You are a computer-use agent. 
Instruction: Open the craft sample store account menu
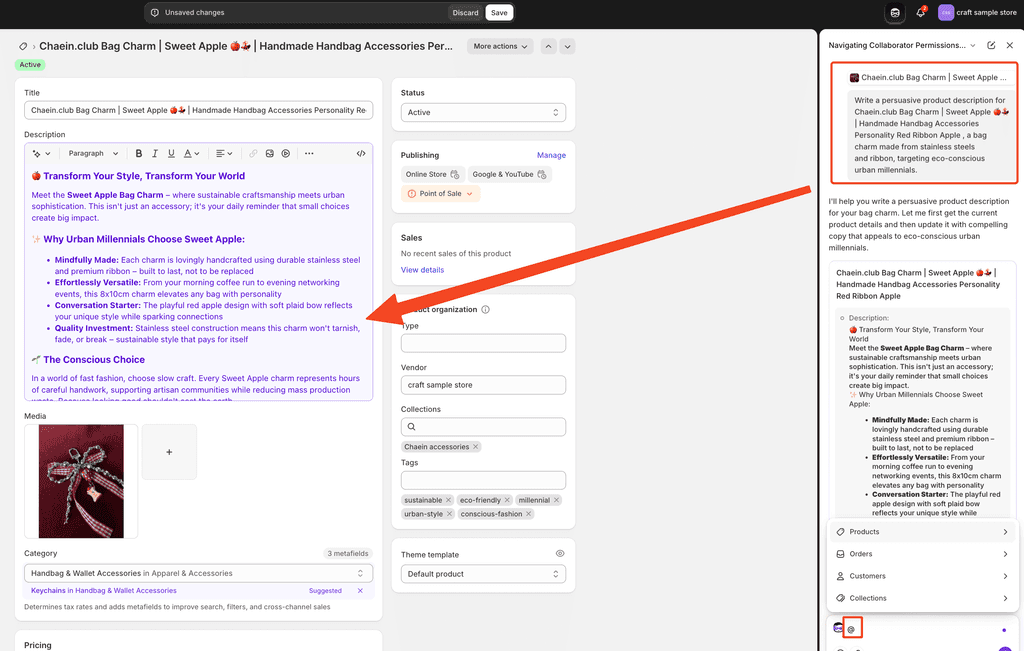pyautogui.click(x=978, y=12)
